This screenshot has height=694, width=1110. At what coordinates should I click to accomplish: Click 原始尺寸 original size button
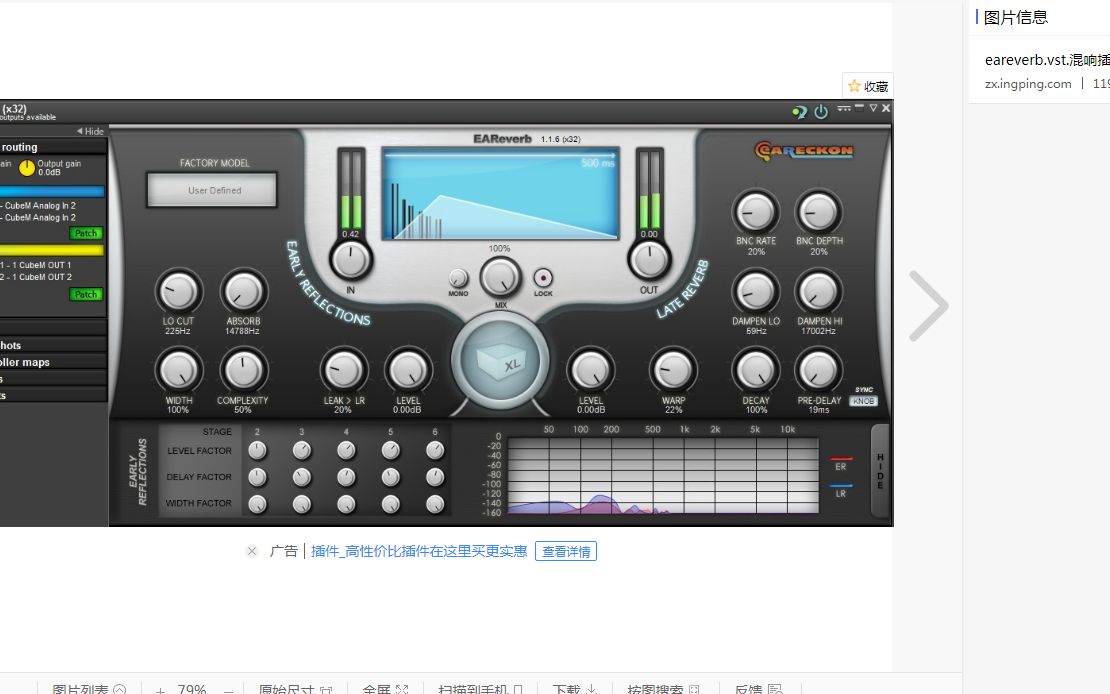click(x=295, y=689)
